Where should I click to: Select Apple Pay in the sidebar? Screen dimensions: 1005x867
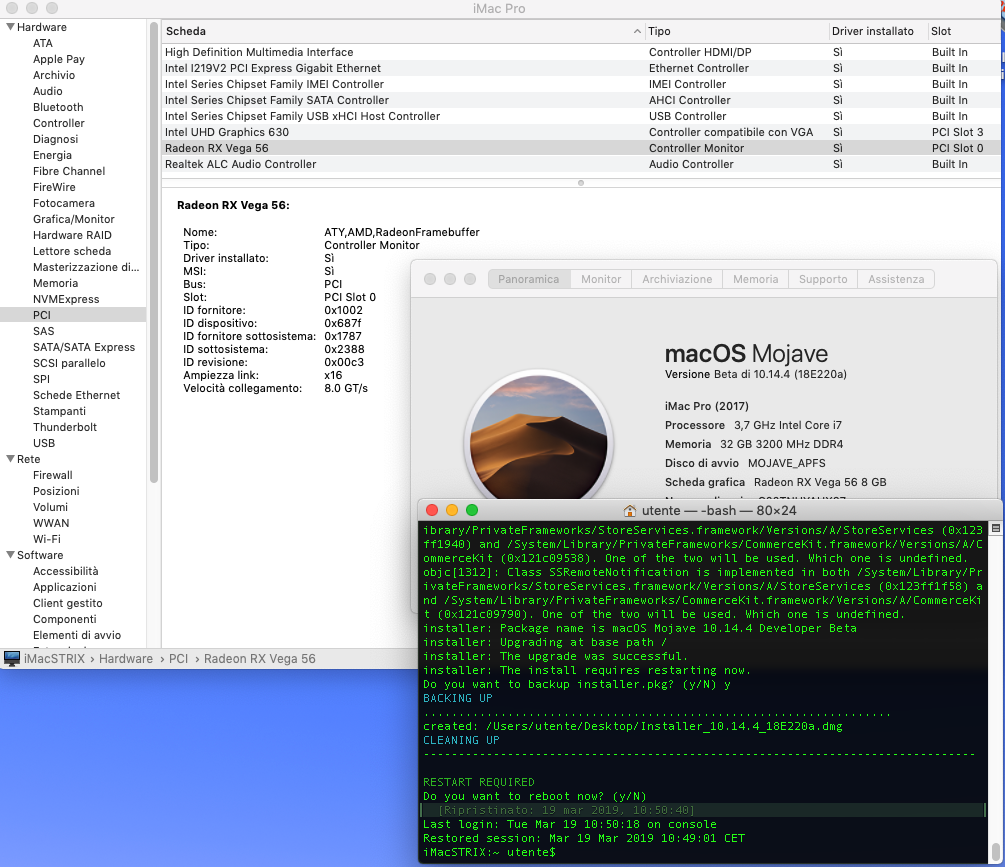[x=59, y=59]
